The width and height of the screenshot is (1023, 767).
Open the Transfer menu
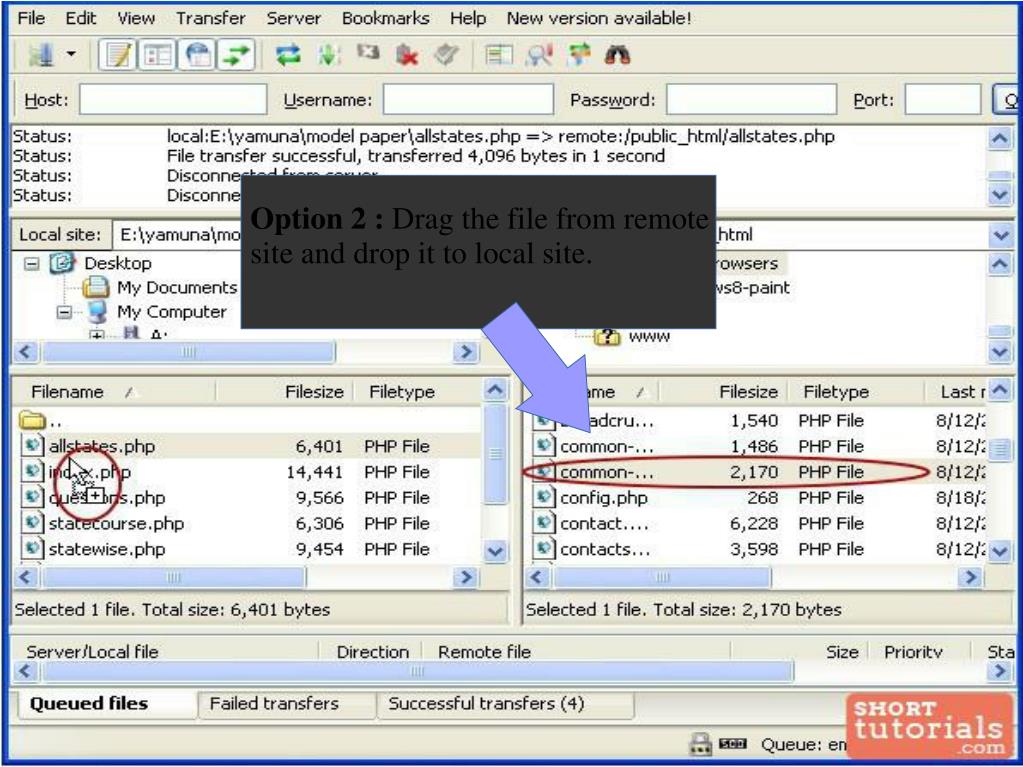[210, 18]
